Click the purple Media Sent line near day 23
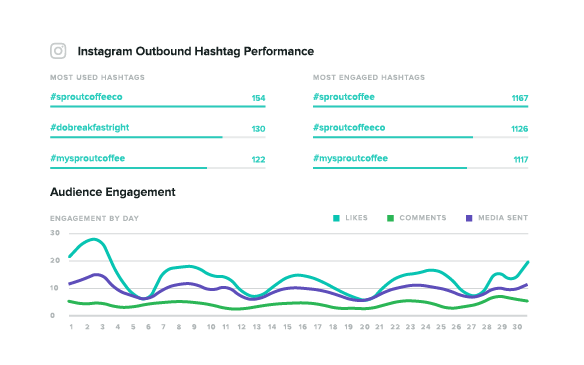 410,286
